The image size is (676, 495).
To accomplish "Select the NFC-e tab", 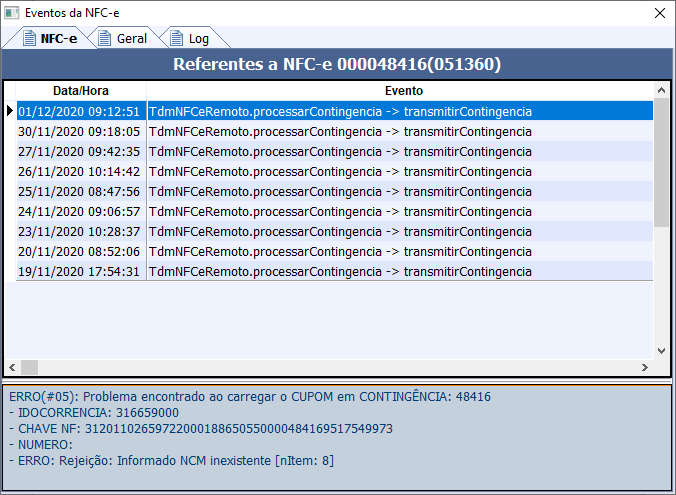I will (58, 39).
